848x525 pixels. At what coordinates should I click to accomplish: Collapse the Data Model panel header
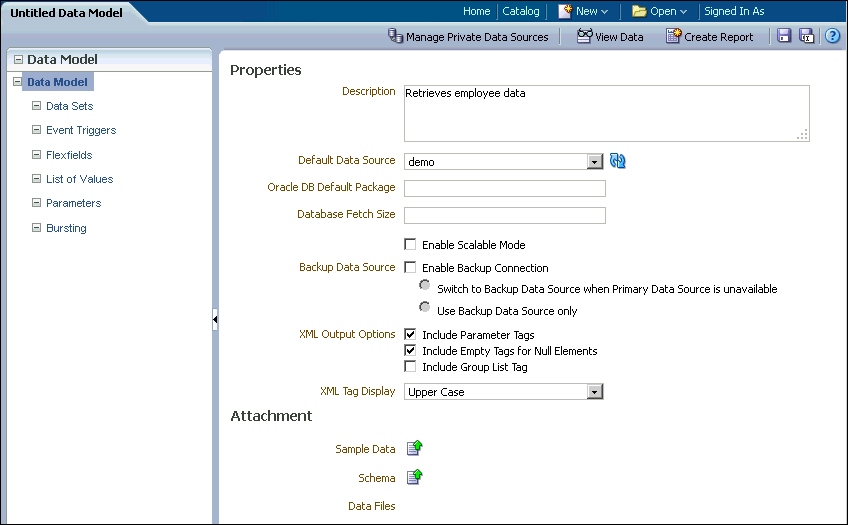18,59
